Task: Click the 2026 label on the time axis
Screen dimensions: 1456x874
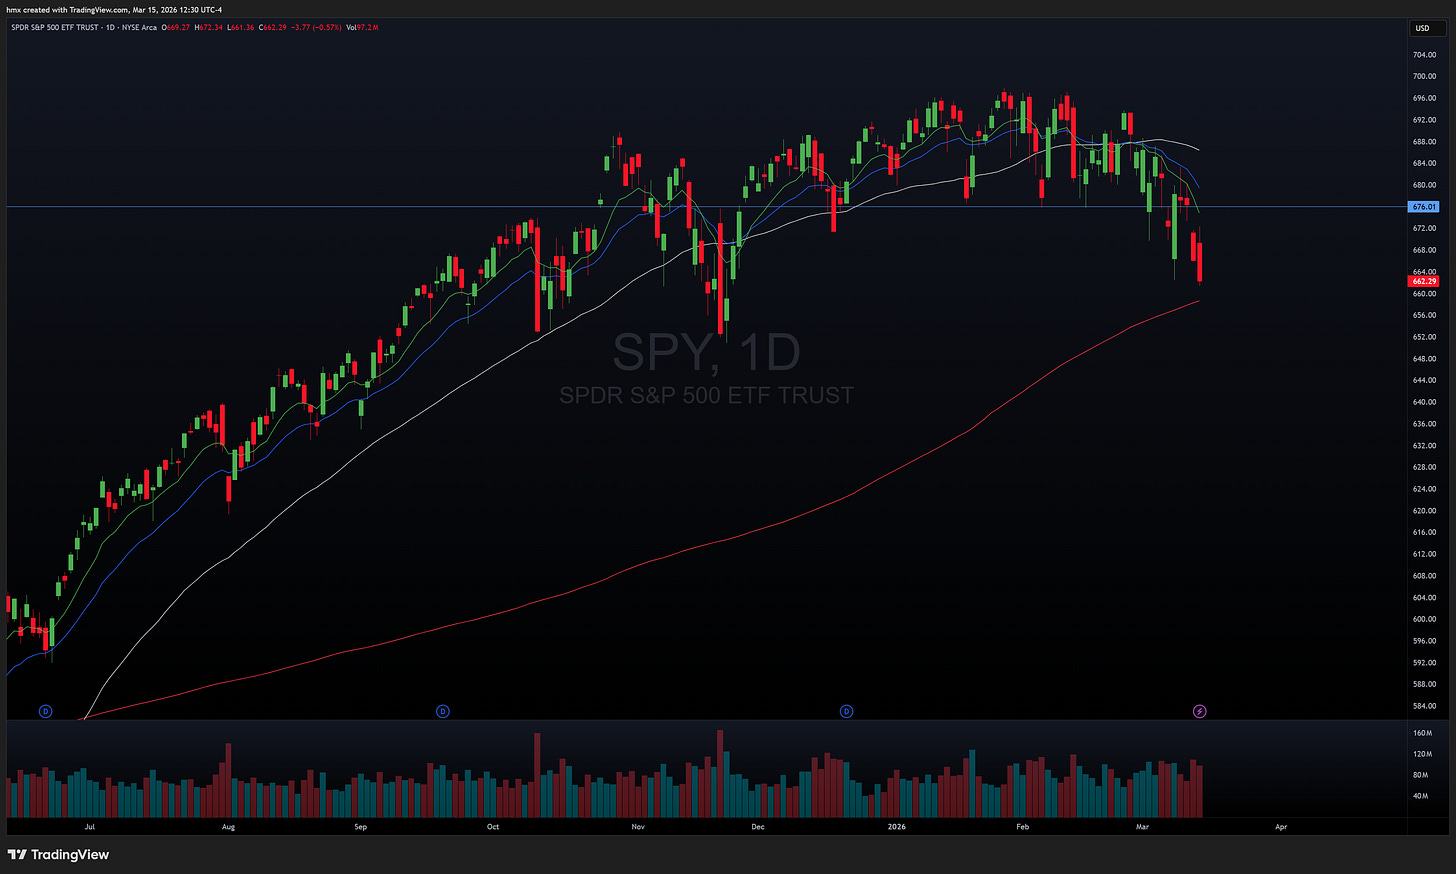Action: [x=897, y=827]
